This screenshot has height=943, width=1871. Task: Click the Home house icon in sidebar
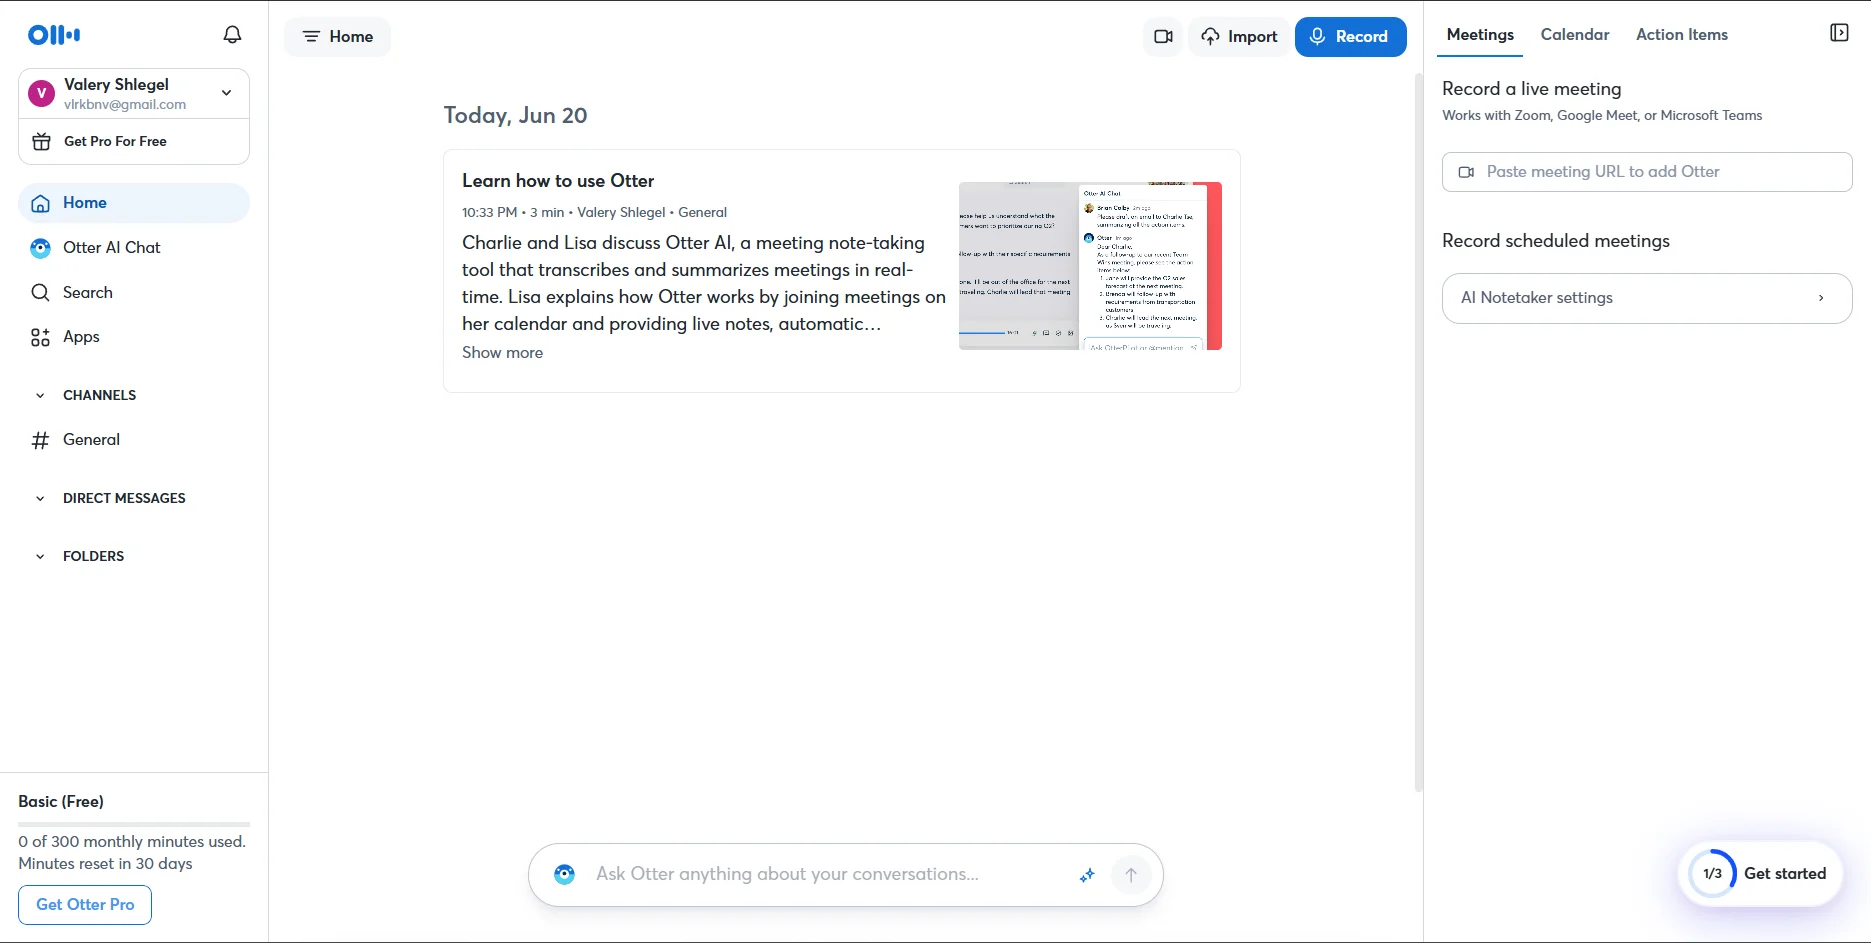(x=40, y=203)
